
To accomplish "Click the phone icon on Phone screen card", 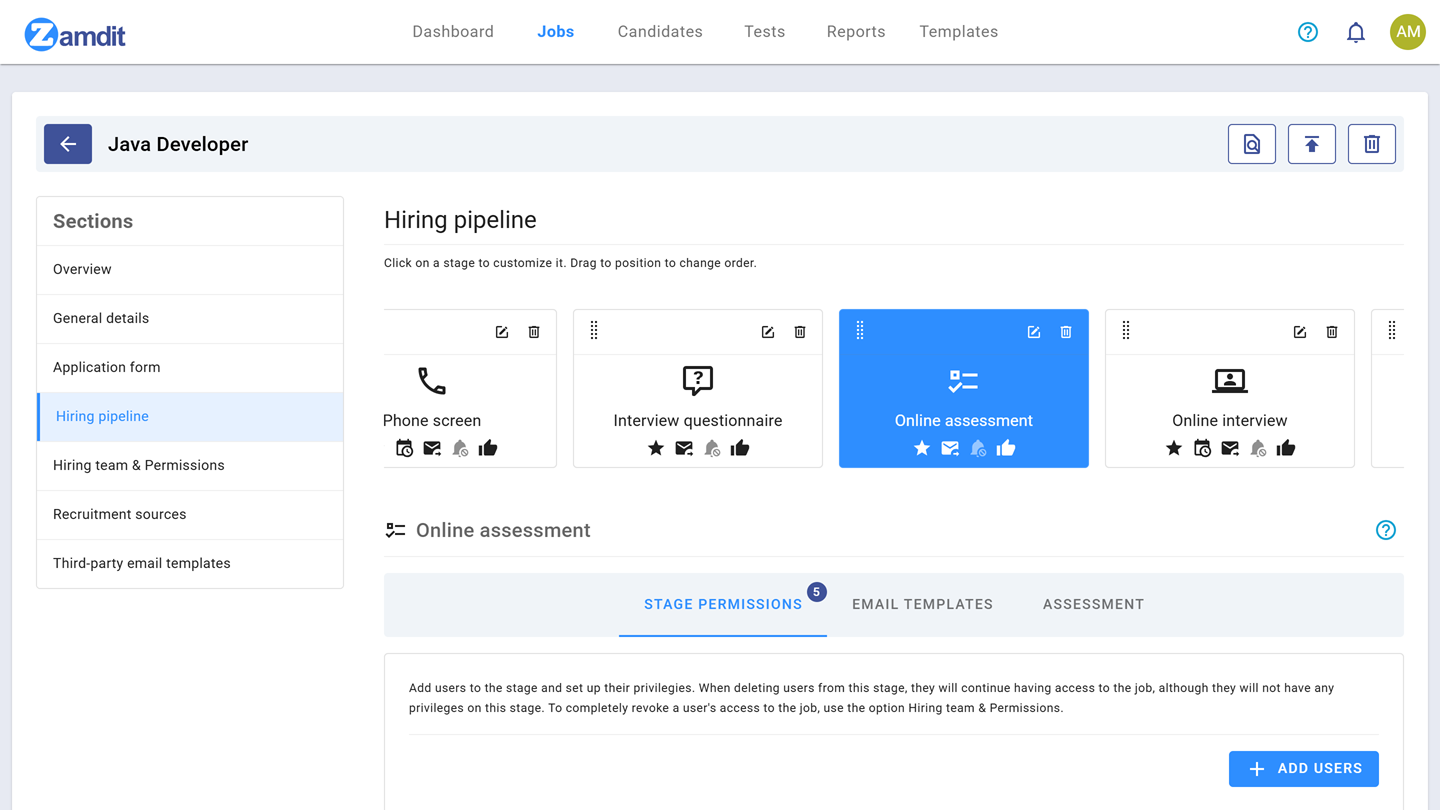I will coord(432,381).
